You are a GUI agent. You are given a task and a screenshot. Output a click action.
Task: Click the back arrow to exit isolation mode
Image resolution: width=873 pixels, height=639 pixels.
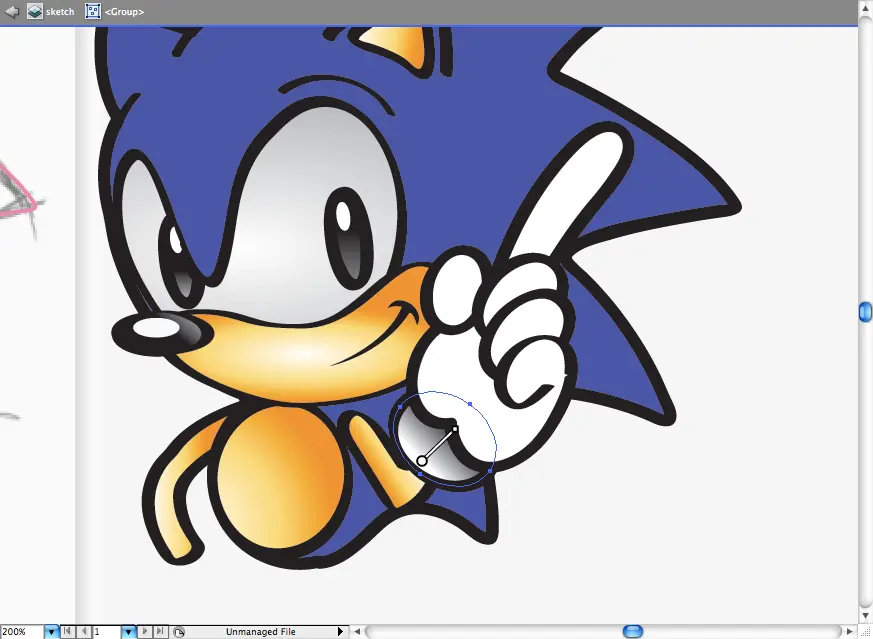tap(12, 11)
